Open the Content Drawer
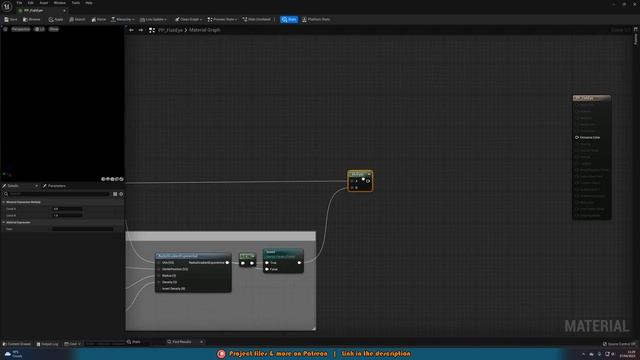 point(17,344)
